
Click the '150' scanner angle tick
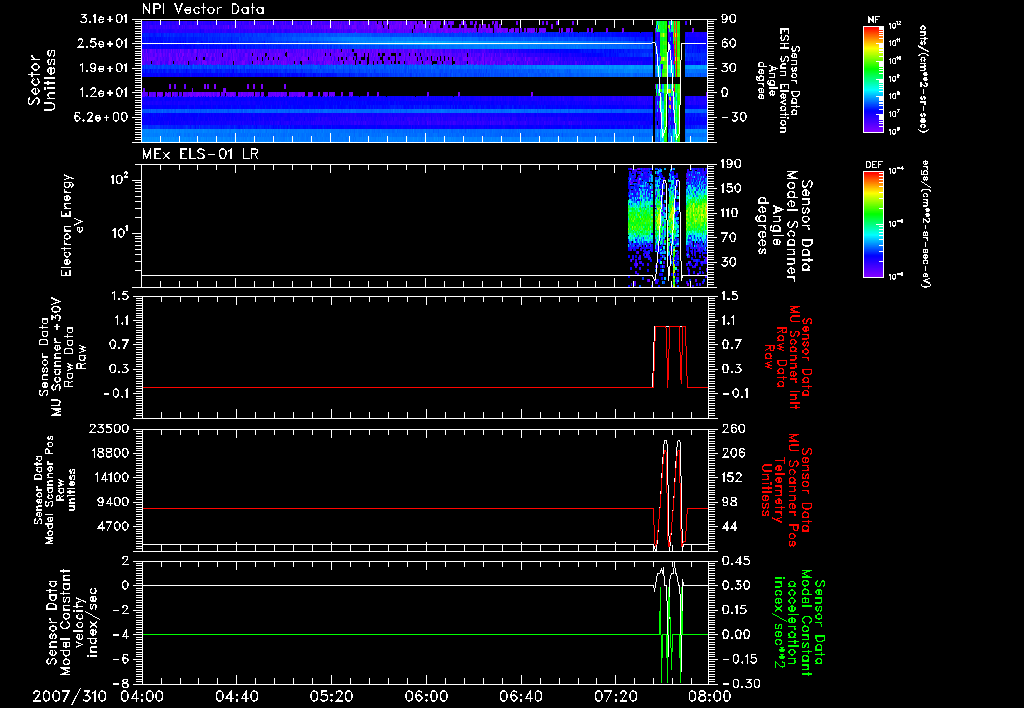point(731,188)
